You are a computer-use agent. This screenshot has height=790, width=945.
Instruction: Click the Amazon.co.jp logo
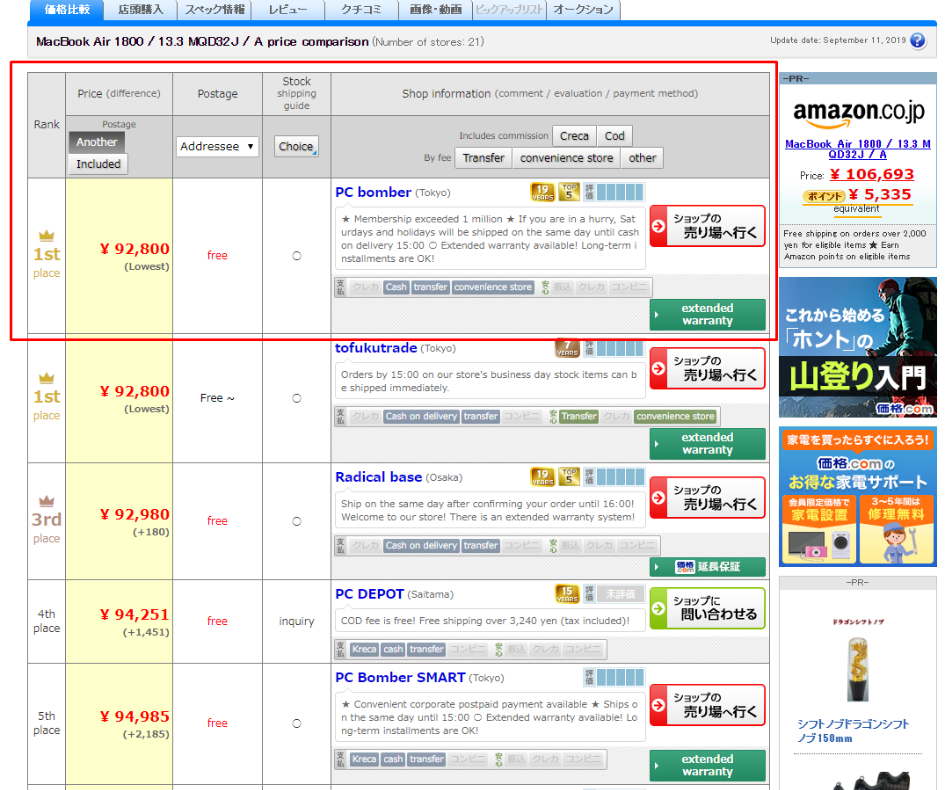[x=858, y=112]
